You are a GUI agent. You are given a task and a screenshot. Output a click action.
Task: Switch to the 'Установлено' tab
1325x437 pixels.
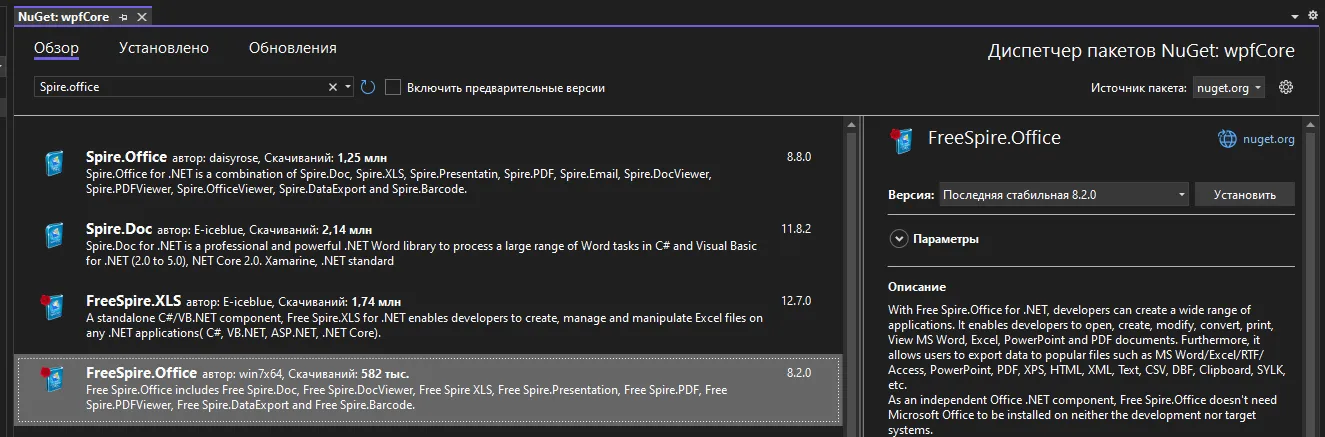pyautogui.click(x=164, y=47)
